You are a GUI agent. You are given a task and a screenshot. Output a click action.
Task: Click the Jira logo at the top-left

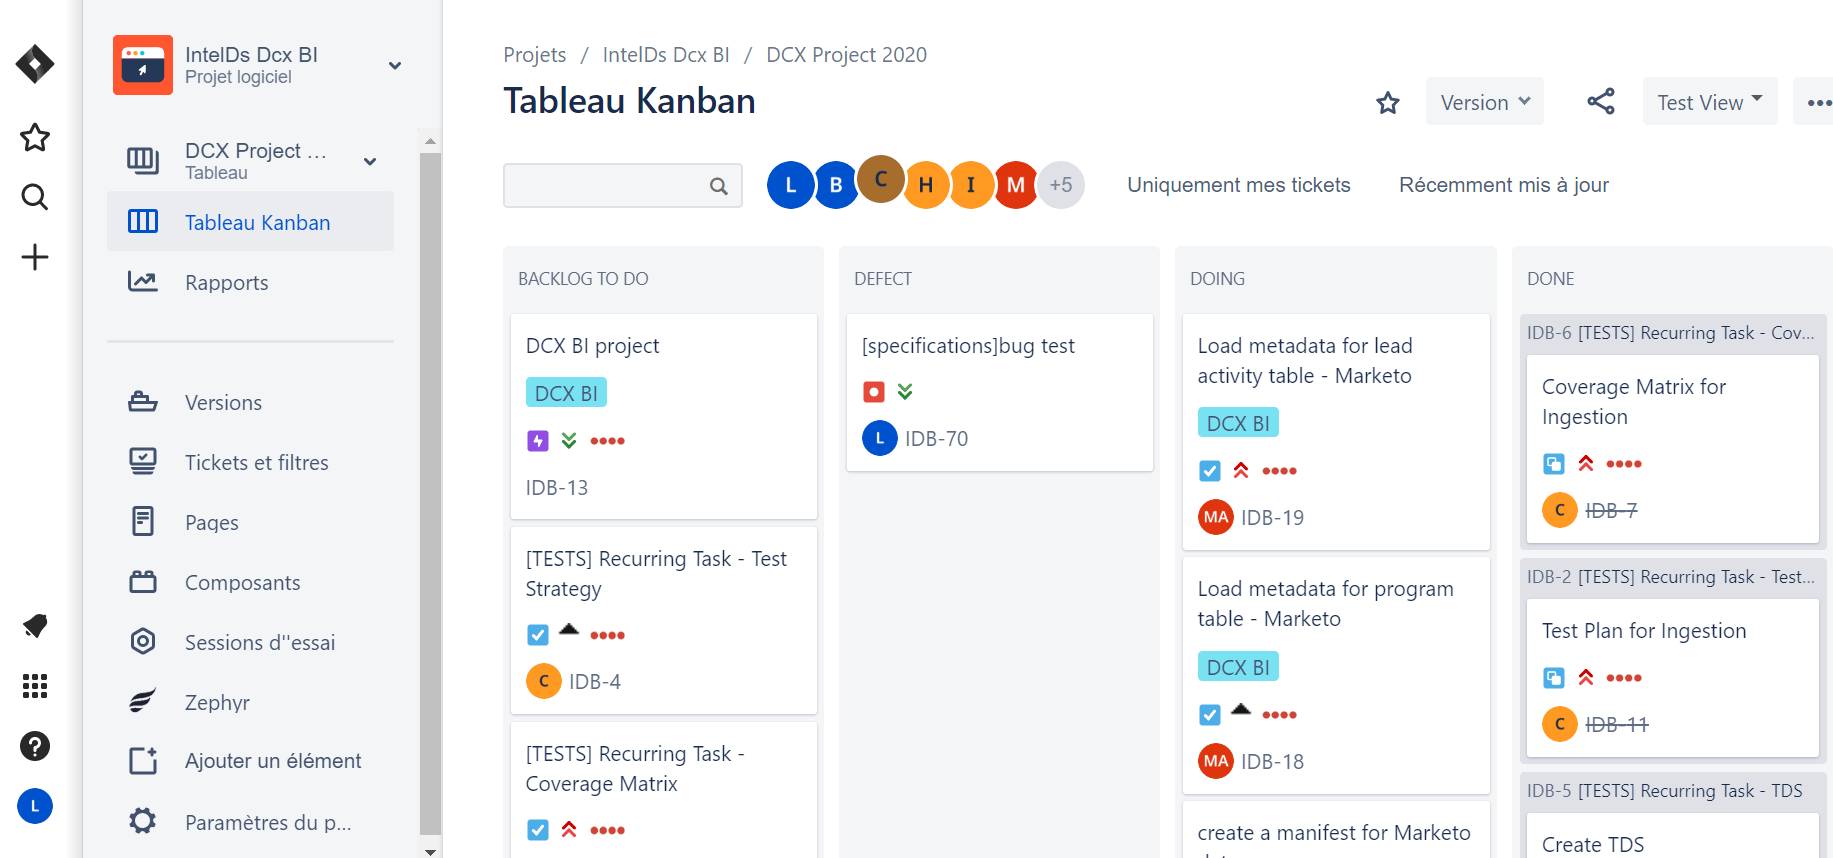tap(34, 63)
